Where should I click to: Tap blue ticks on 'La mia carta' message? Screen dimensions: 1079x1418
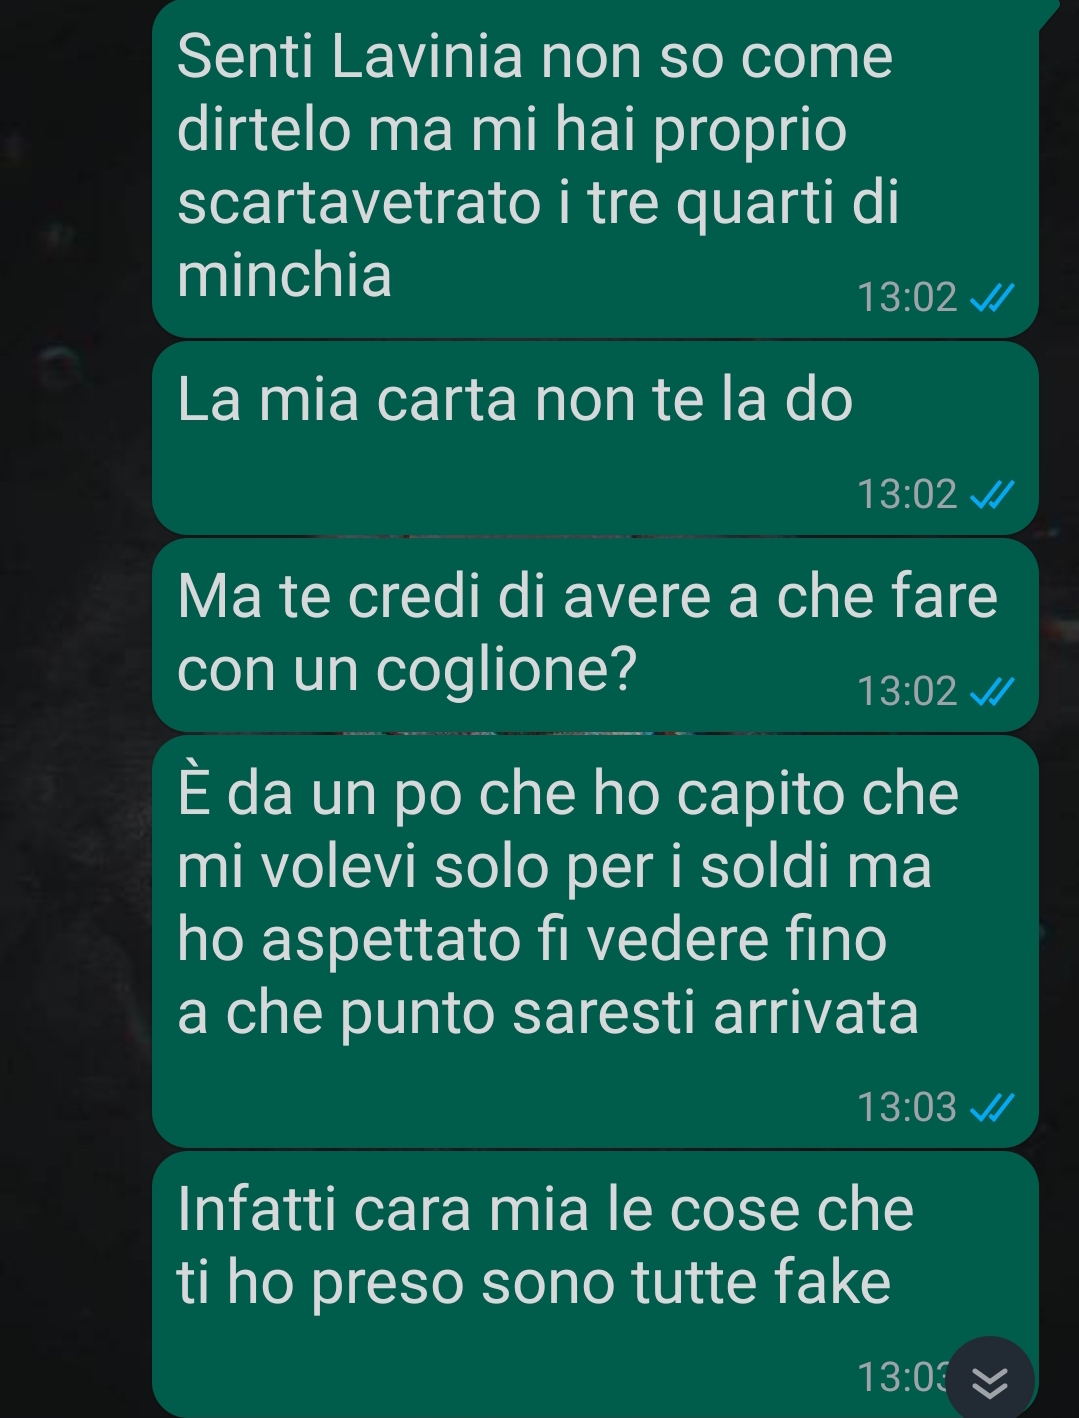(x=994, y=494)
